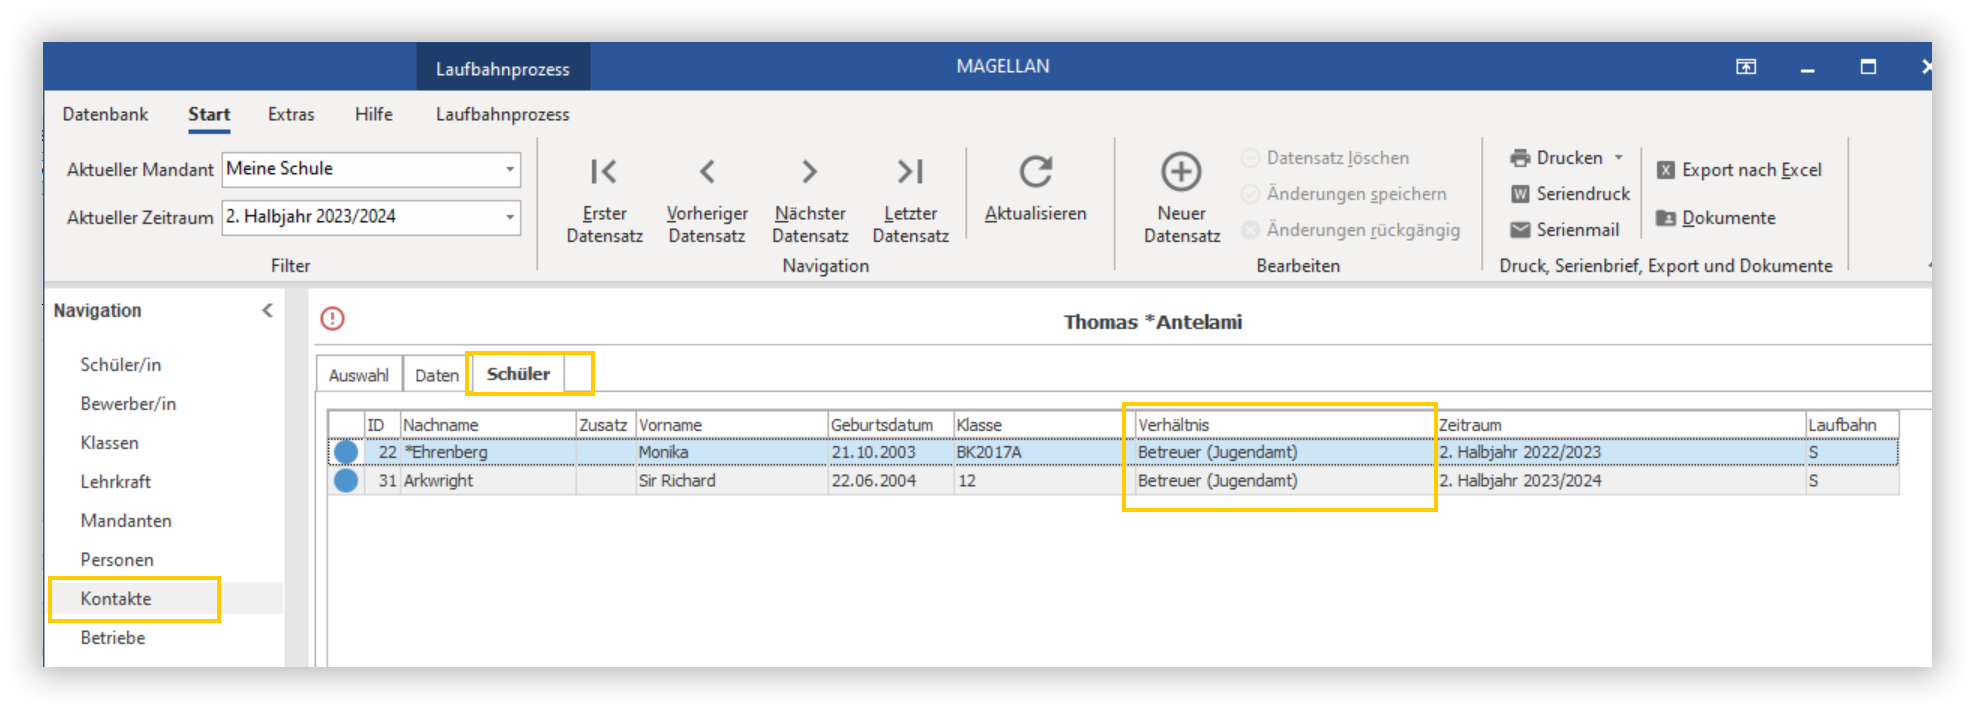The width and height of the screenshot is (1974, 709).
Task: Open the Dokumente folder button
Action: (1716, 218)
